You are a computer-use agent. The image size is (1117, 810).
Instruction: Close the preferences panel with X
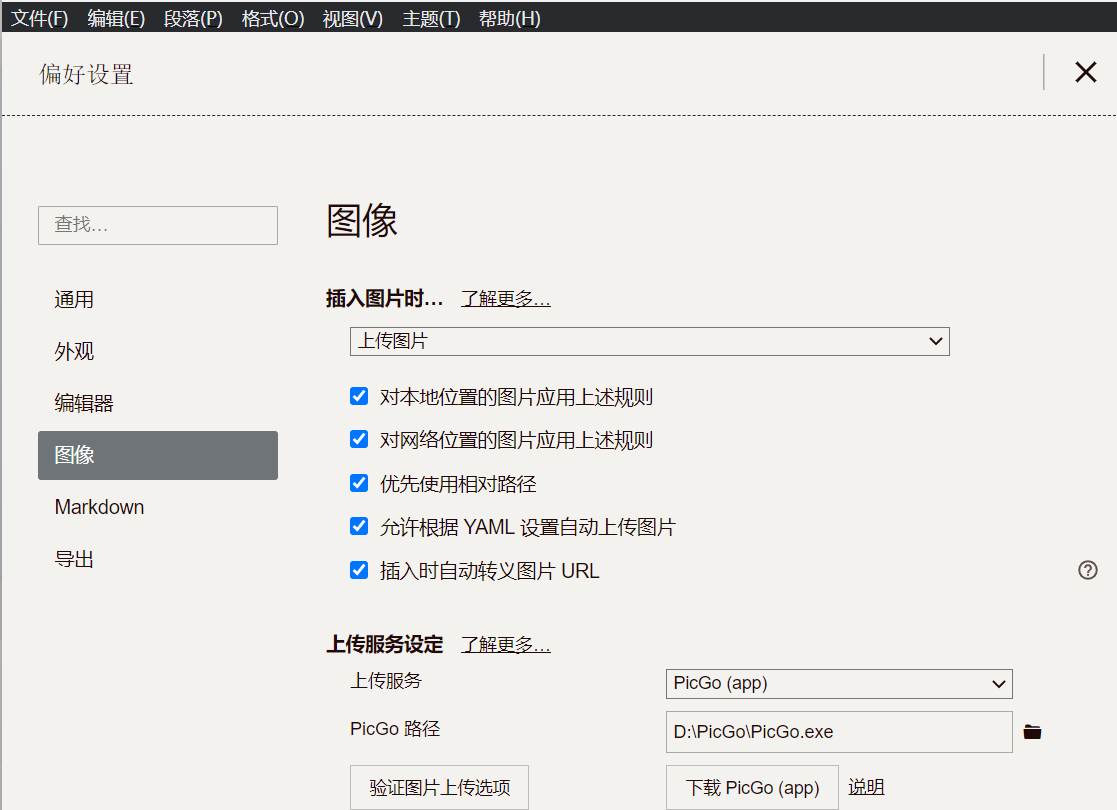point(1085,72)
